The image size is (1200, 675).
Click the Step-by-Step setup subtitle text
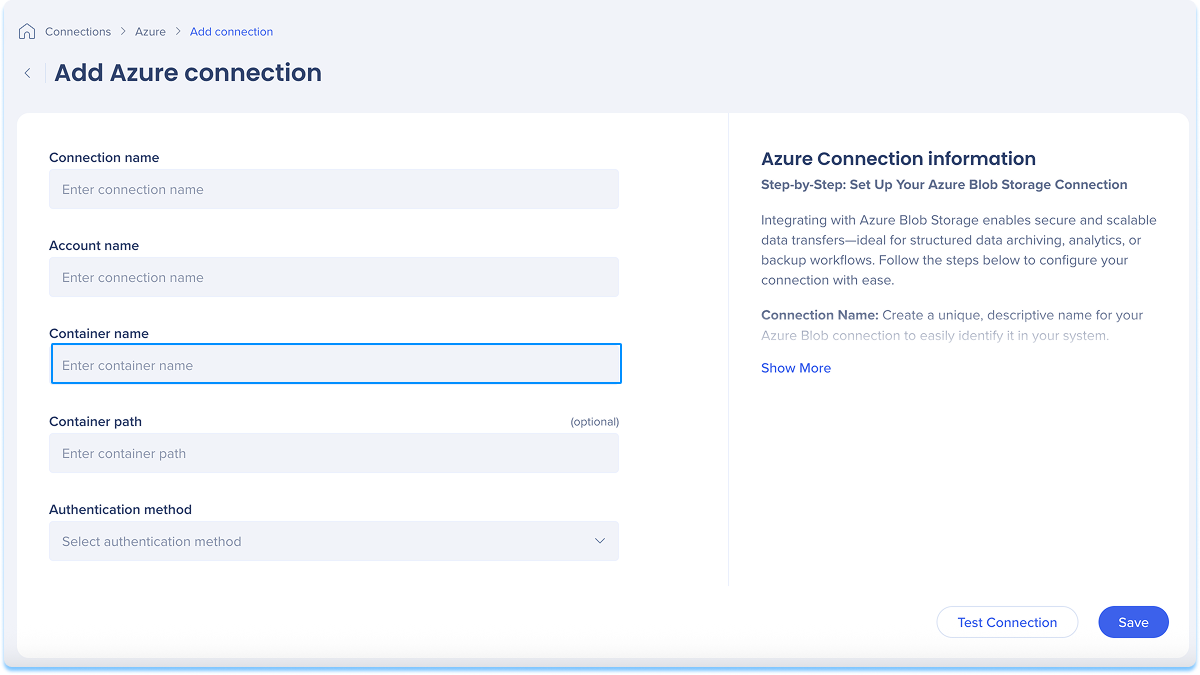(x=944, y=185)
